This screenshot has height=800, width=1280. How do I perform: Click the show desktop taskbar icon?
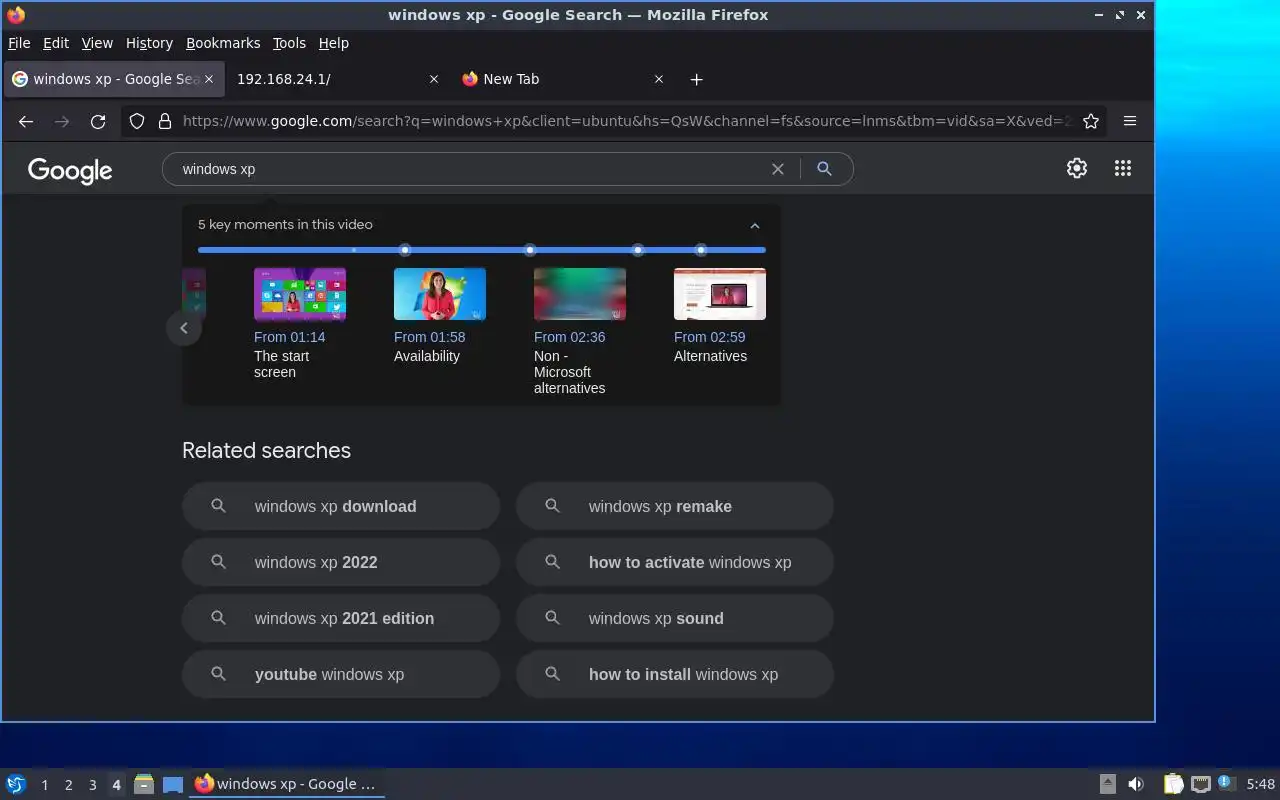point(173,784)
